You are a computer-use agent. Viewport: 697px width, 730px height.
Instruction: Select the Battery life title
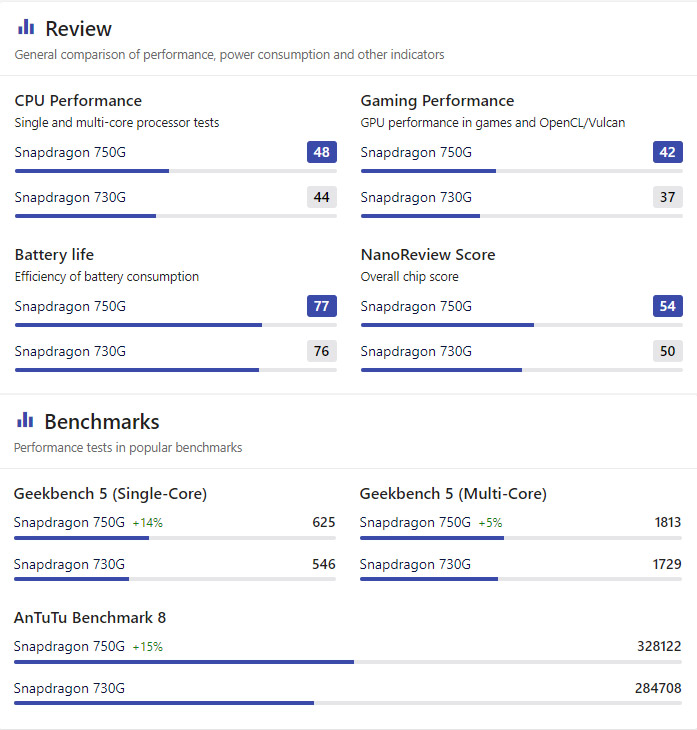[54, 255]
